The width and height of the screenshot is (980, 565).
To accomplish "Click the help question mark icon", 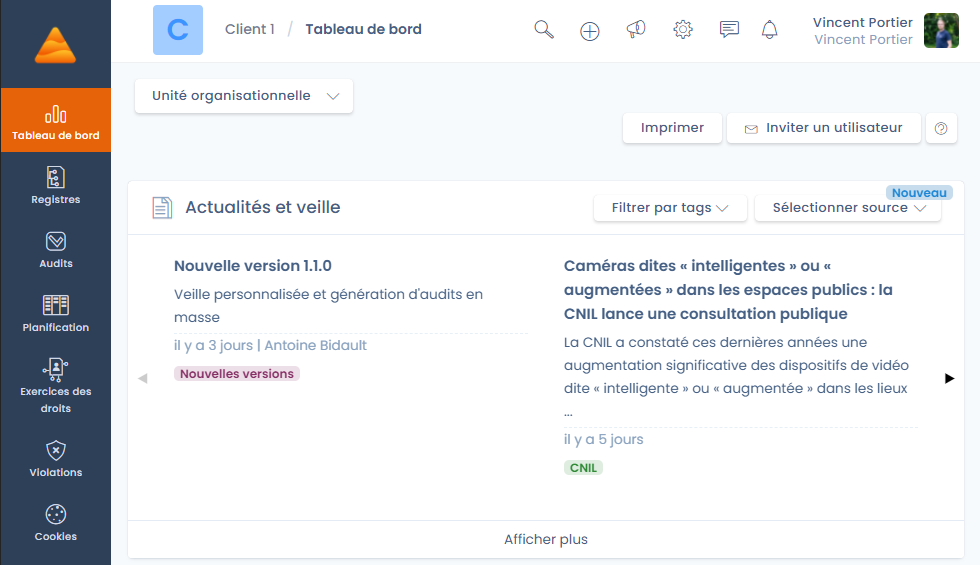I will 940,128.
